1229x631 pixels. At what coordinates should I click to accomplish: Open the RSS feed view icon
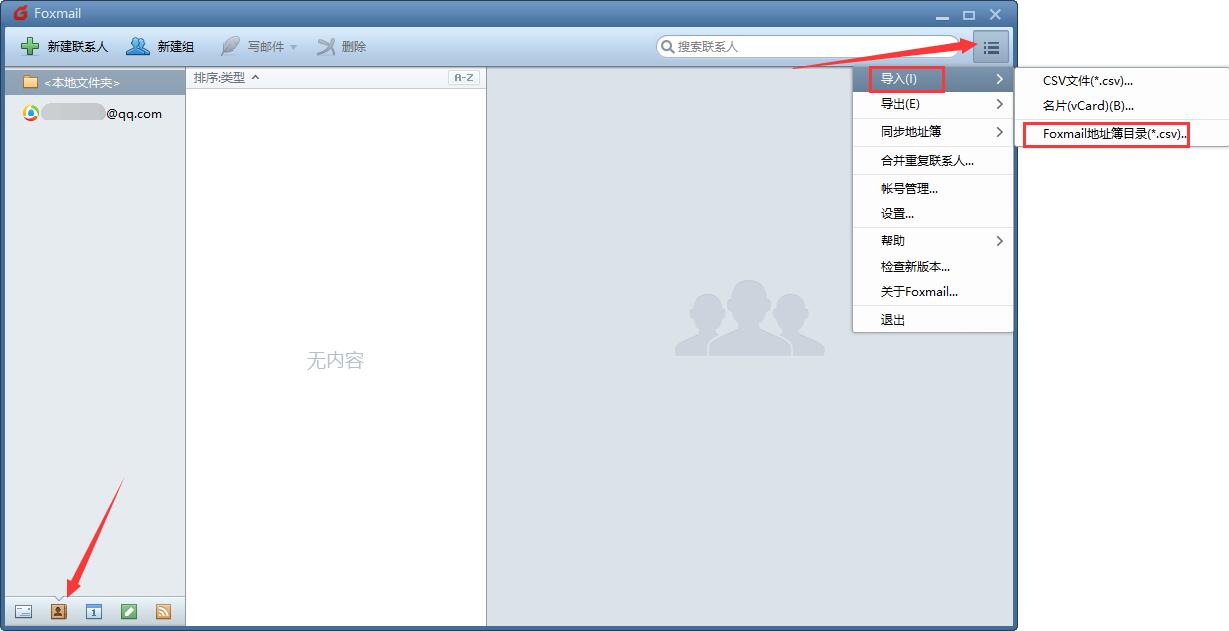(163, 611)
